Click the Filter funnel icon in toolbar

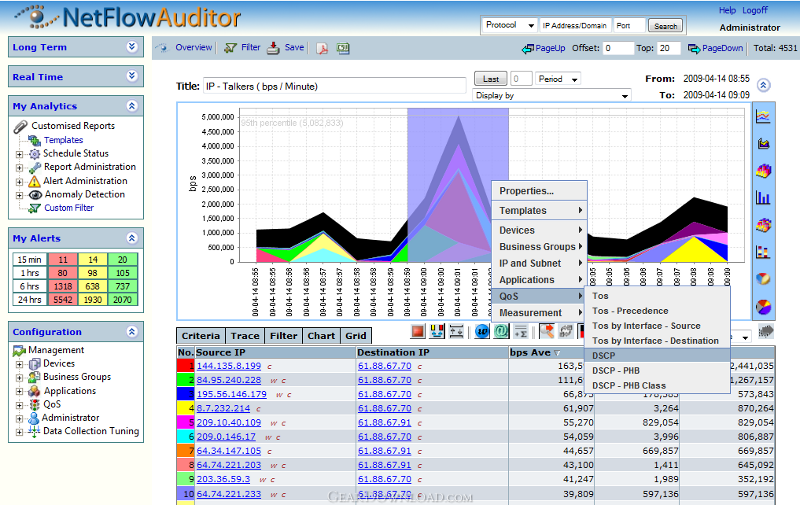(x=231, y=48)
